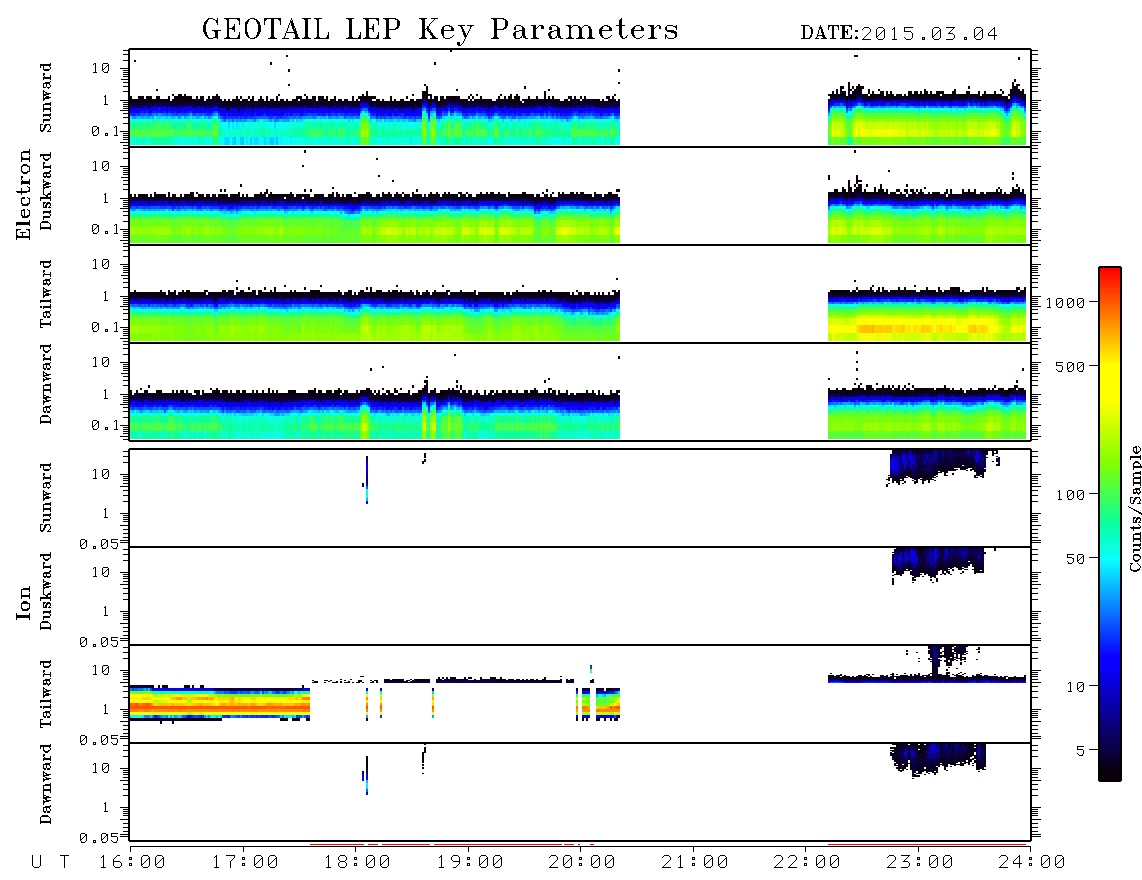
Task: Select the Ion Tailward axis label
Action: 46,694
